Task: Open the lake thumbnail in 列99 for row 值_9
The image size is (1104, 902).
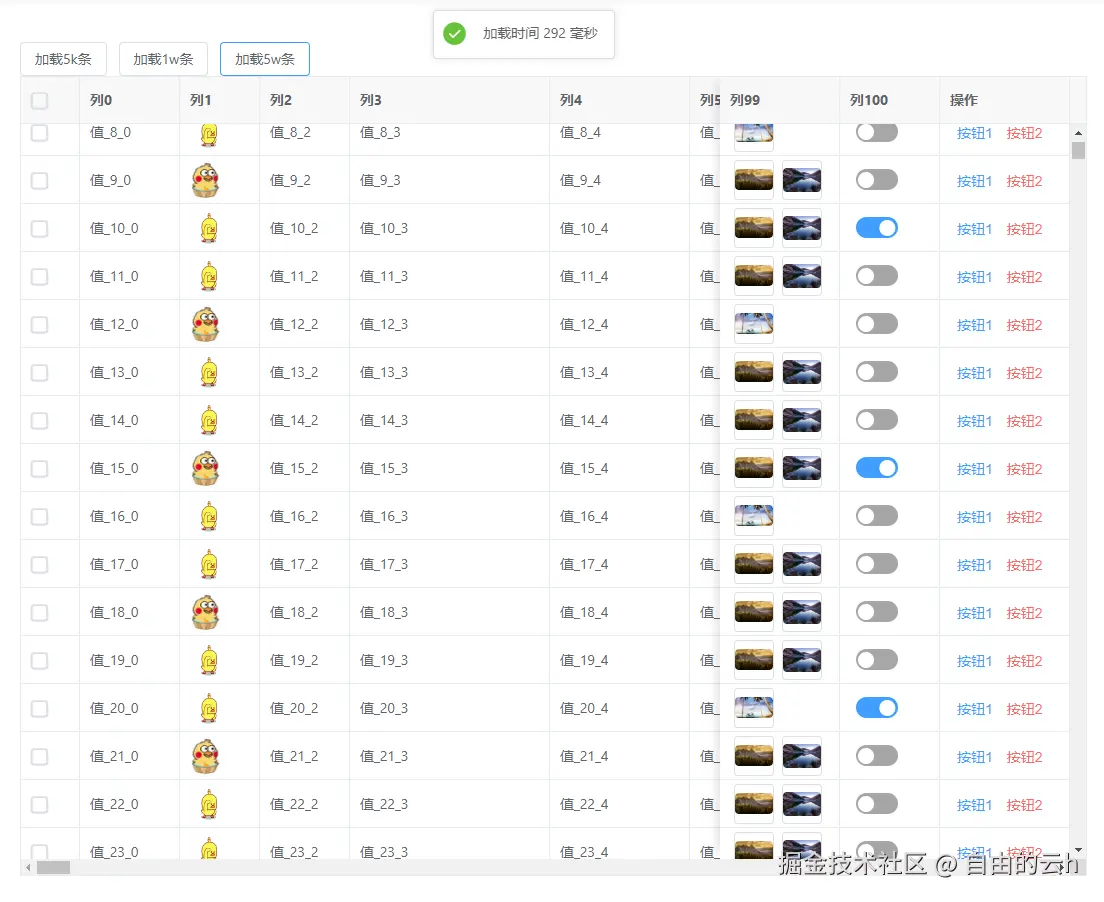Action: (x=801, y=180)
